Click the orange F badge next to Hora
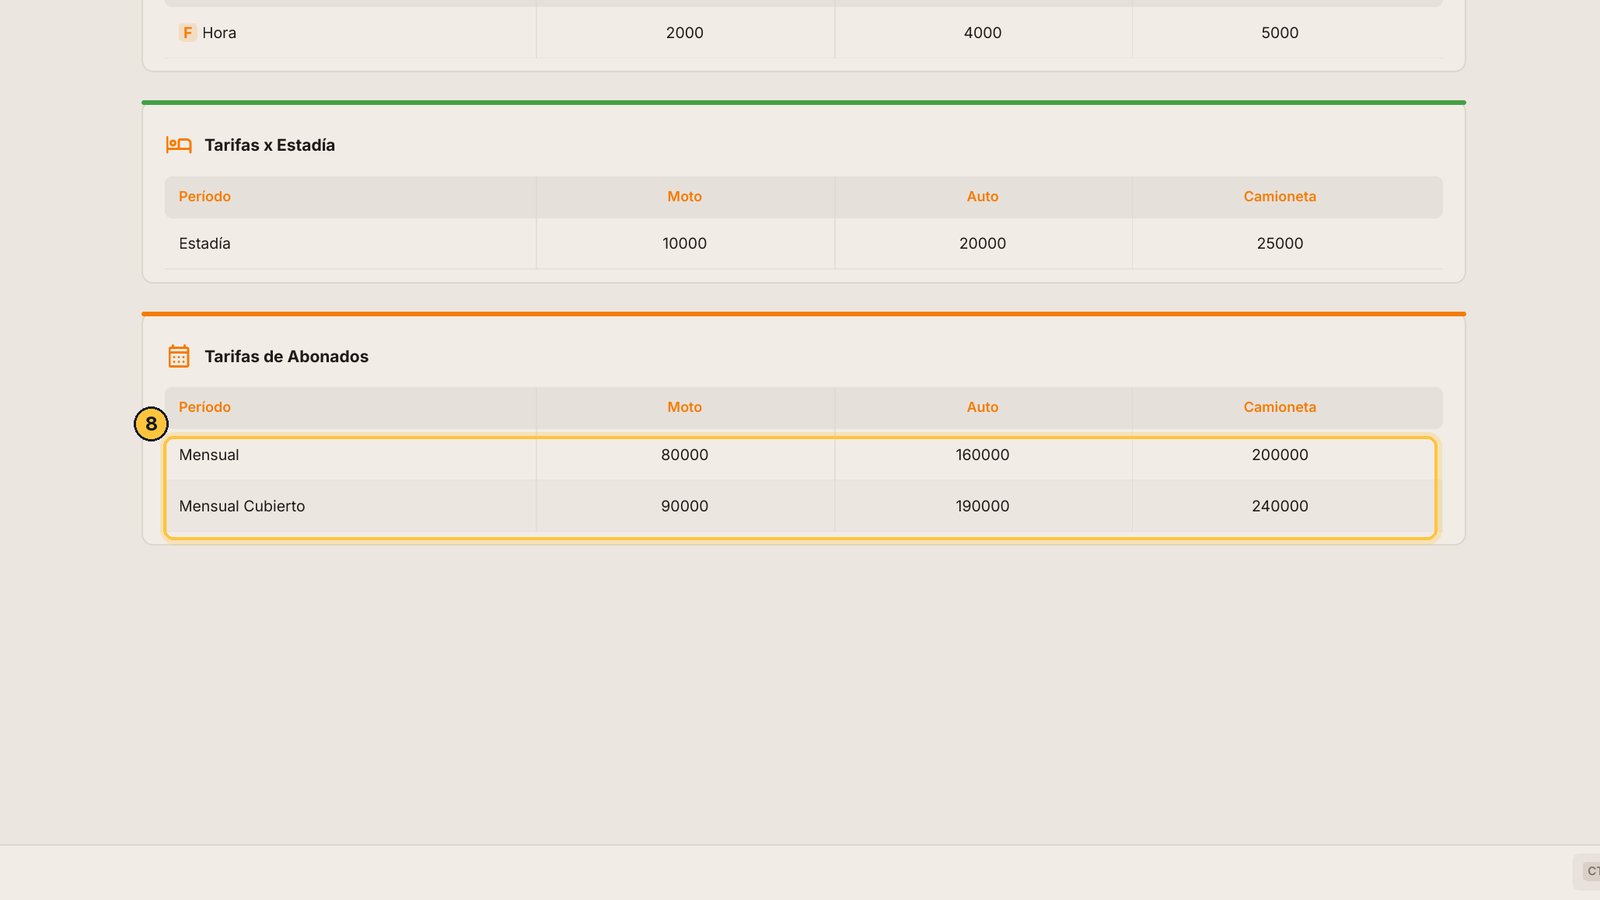Image resolution: width=1600 pixels, height=900 pixels. tap(187, 33)
